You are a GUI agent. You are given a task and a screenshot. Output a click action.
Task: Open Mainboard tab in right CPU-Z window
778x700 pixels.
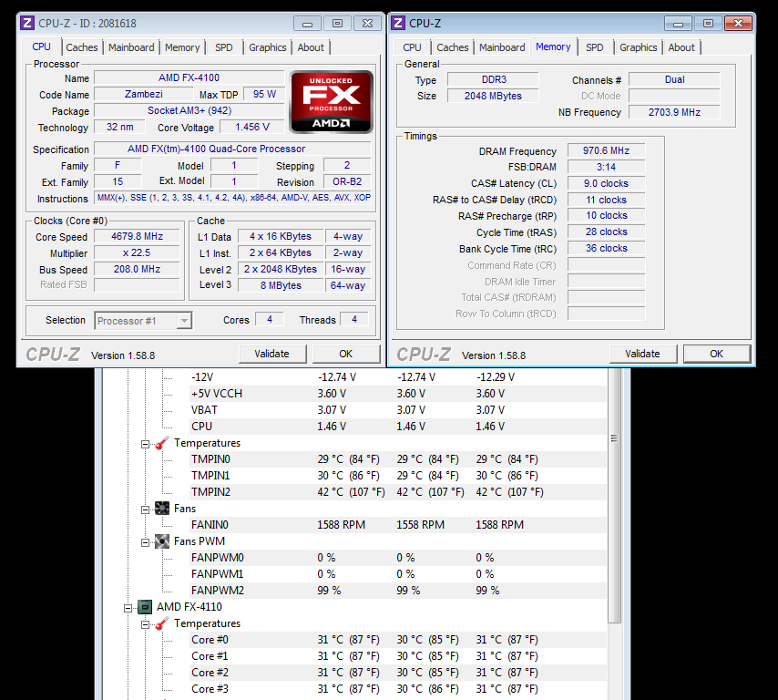point(502,48)
